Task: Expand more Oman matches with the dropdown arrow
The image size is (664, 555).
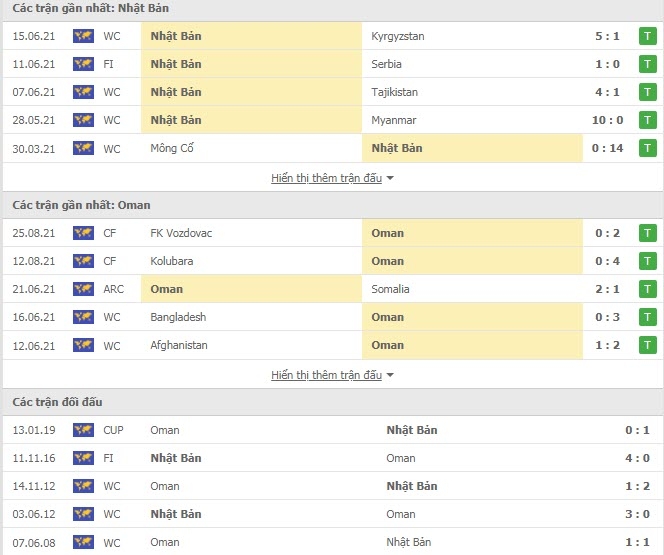Action: coord(390,375)
